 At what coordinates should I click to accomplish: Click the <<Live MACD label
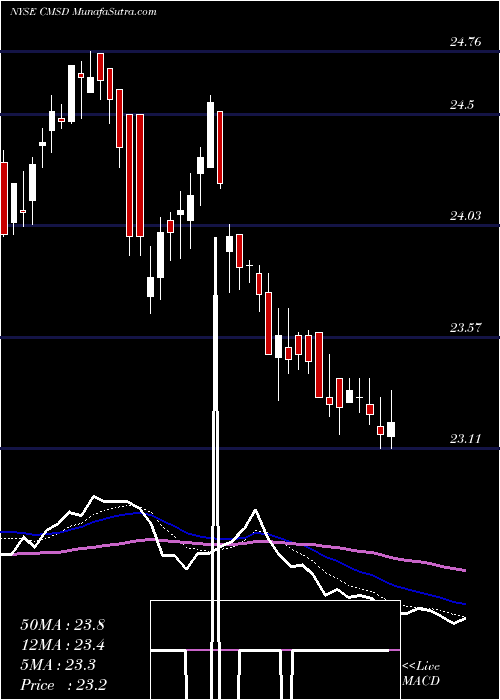[421, 673]
